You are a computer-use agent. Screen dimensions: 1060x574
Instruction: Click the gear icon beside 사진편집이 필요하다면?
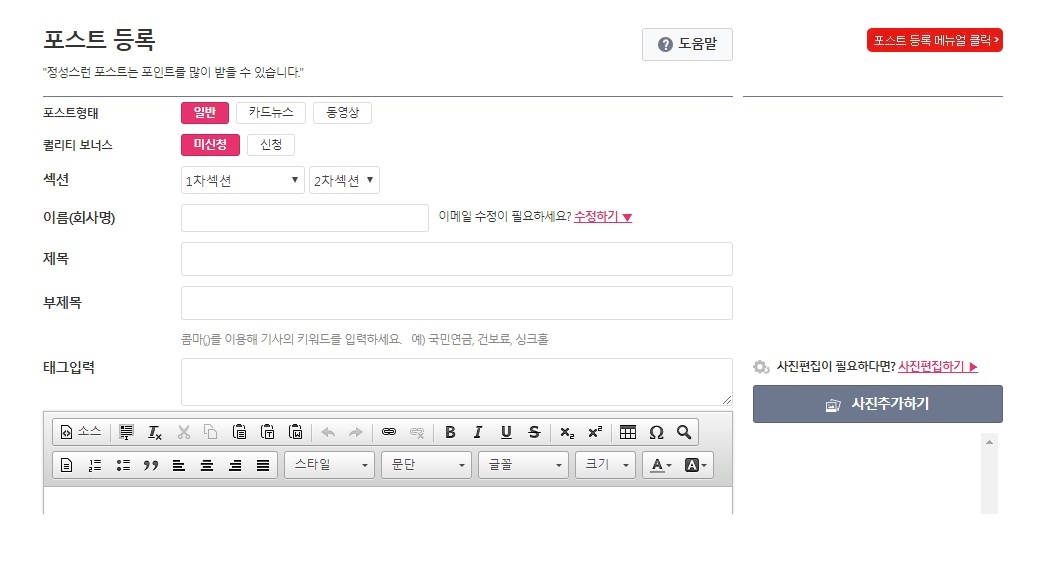pyautogui.click(x=761, y=367)
